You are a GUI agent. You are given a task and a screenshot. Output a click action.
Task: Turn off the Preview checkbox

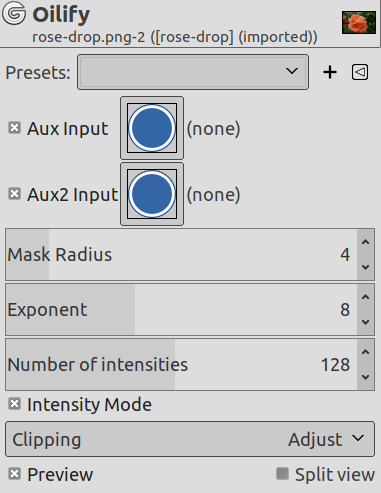[x=14, y=474]
